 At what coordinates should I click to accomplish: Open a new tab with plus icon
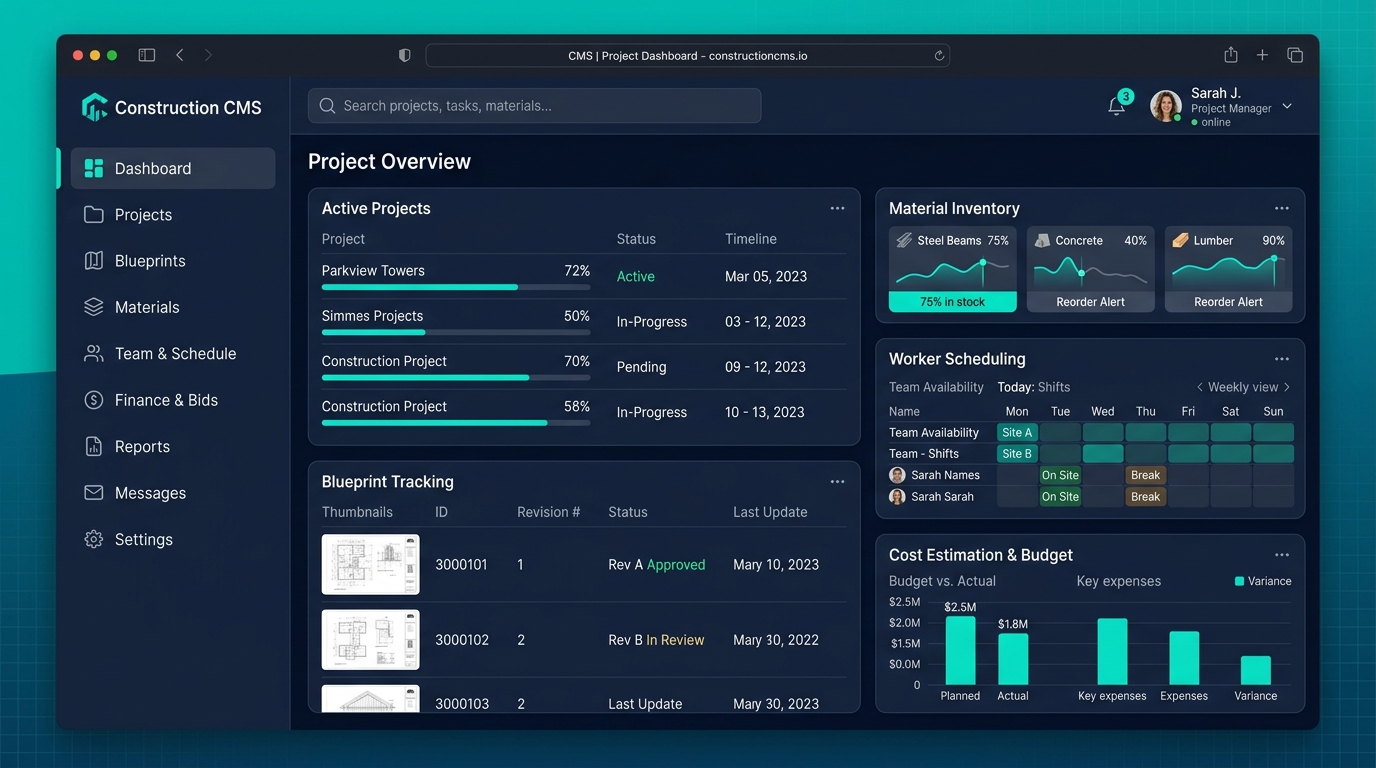tap(1262, 55)
